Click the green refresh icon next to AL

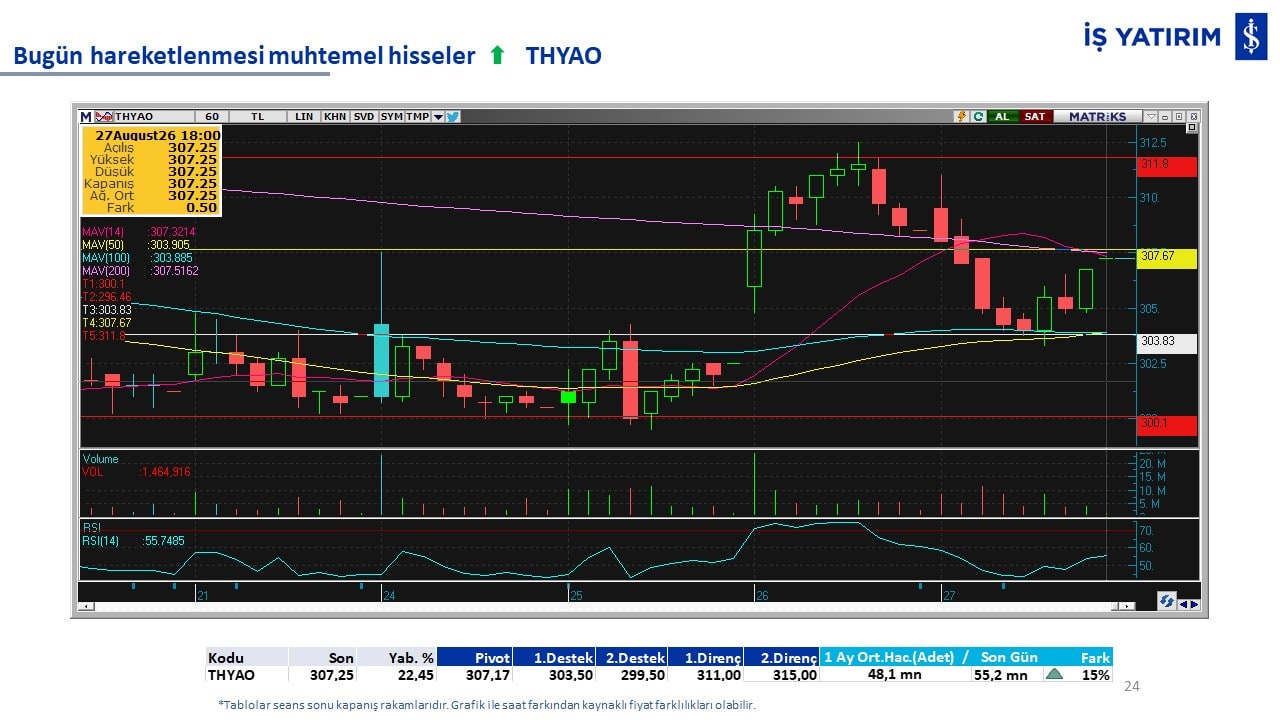[978, 116]
